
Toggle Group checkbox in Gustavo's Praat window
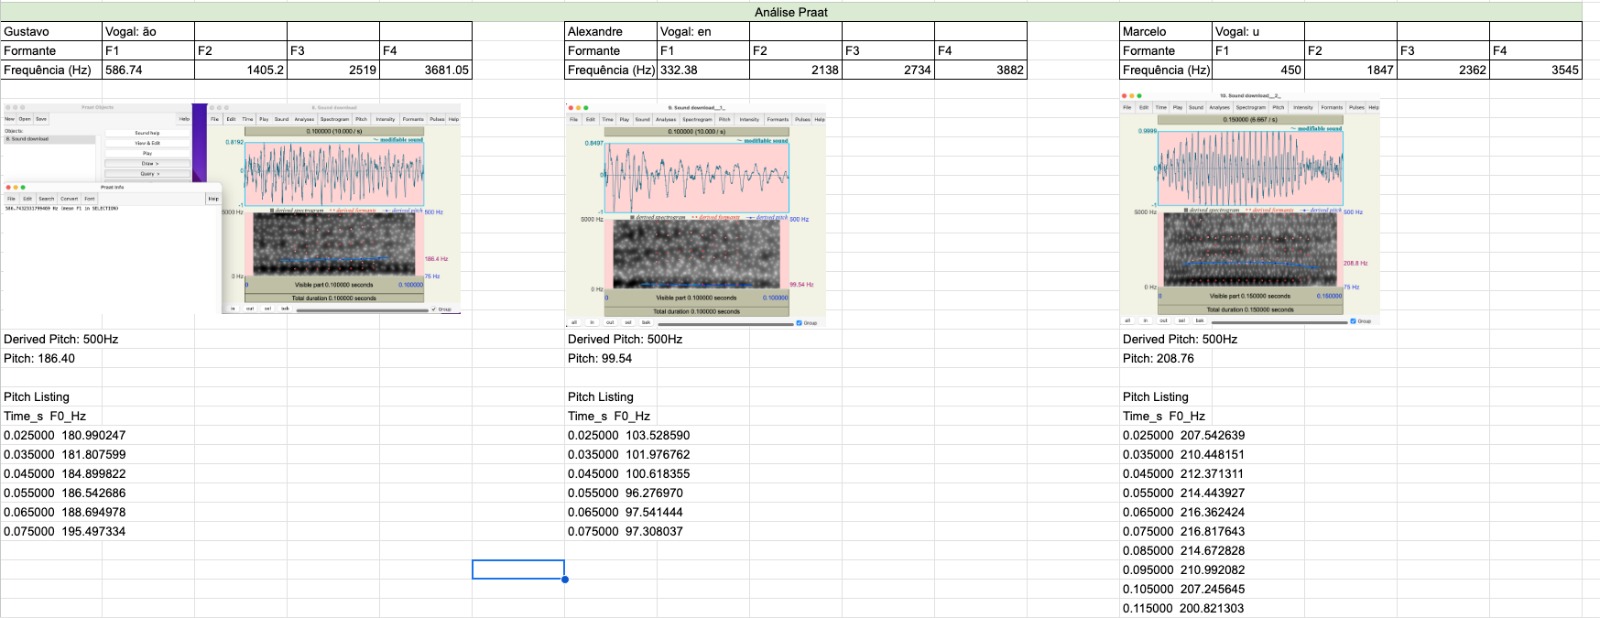[x=434, y=309]
